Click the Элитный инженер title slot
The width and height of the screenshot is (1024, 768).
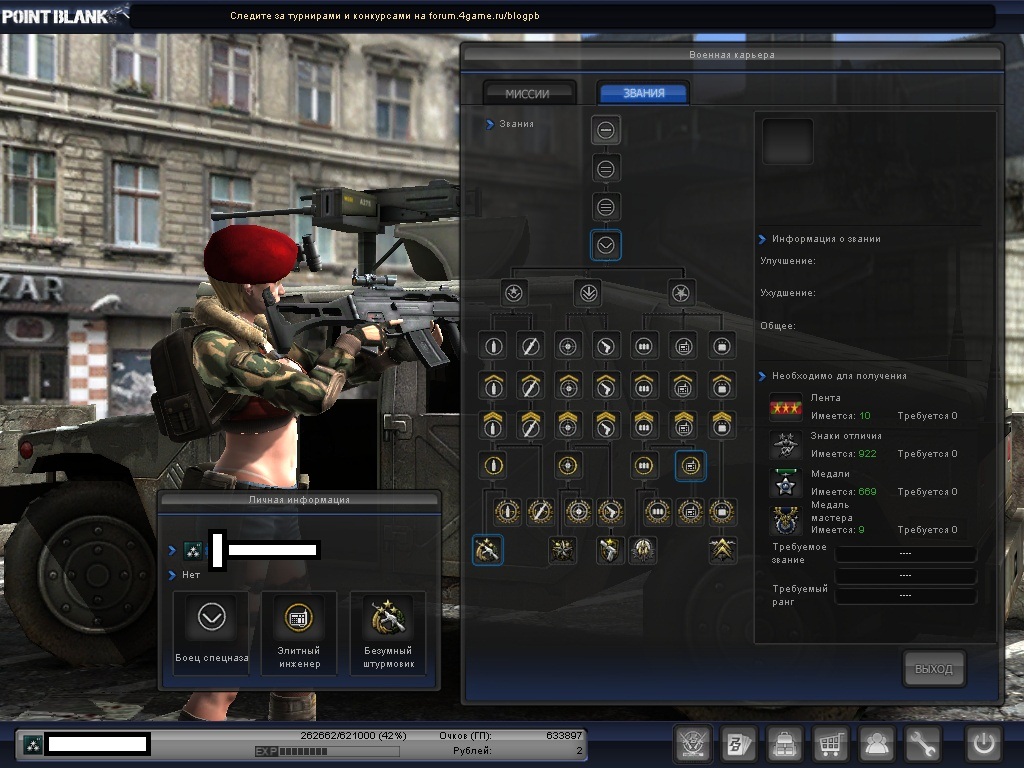(x=299, y=632)
